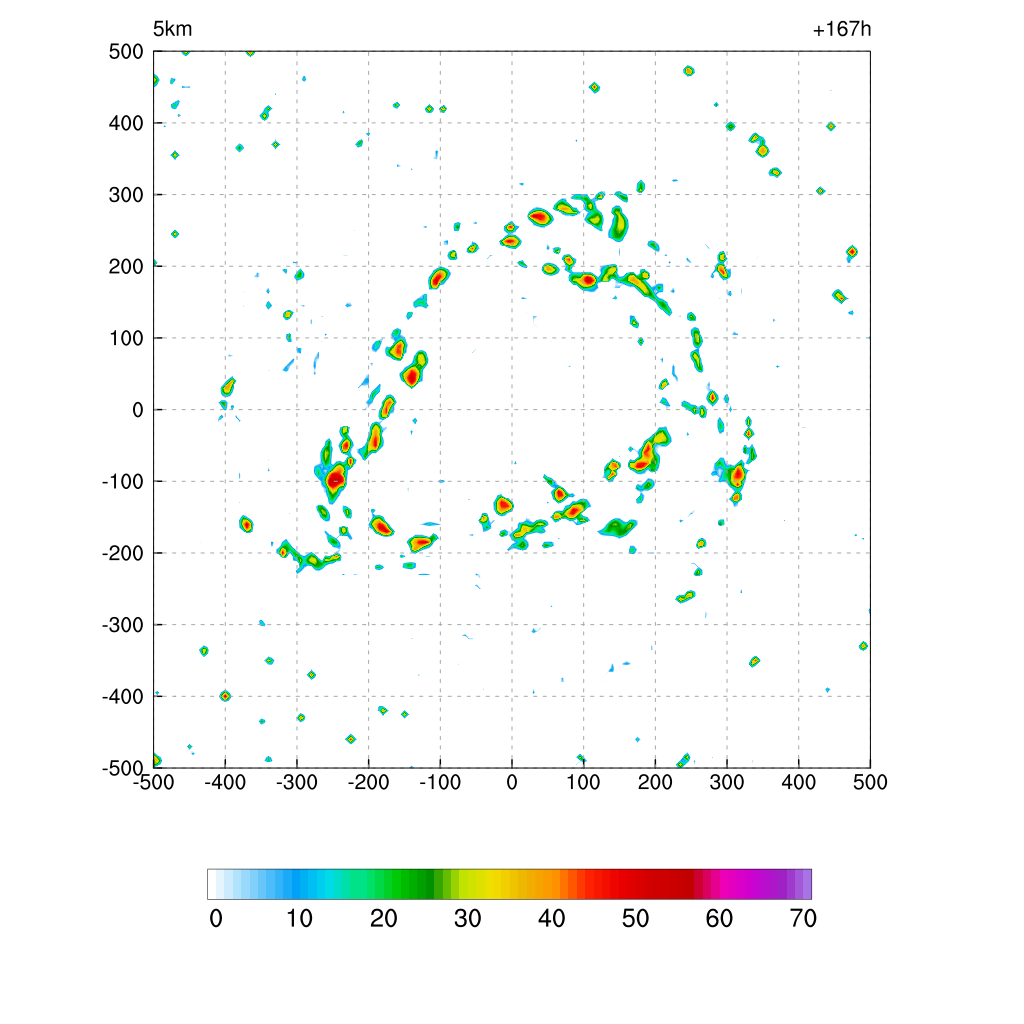Click the "5km" title label
The image size is (1024, 1024).
tap(172, 29)
